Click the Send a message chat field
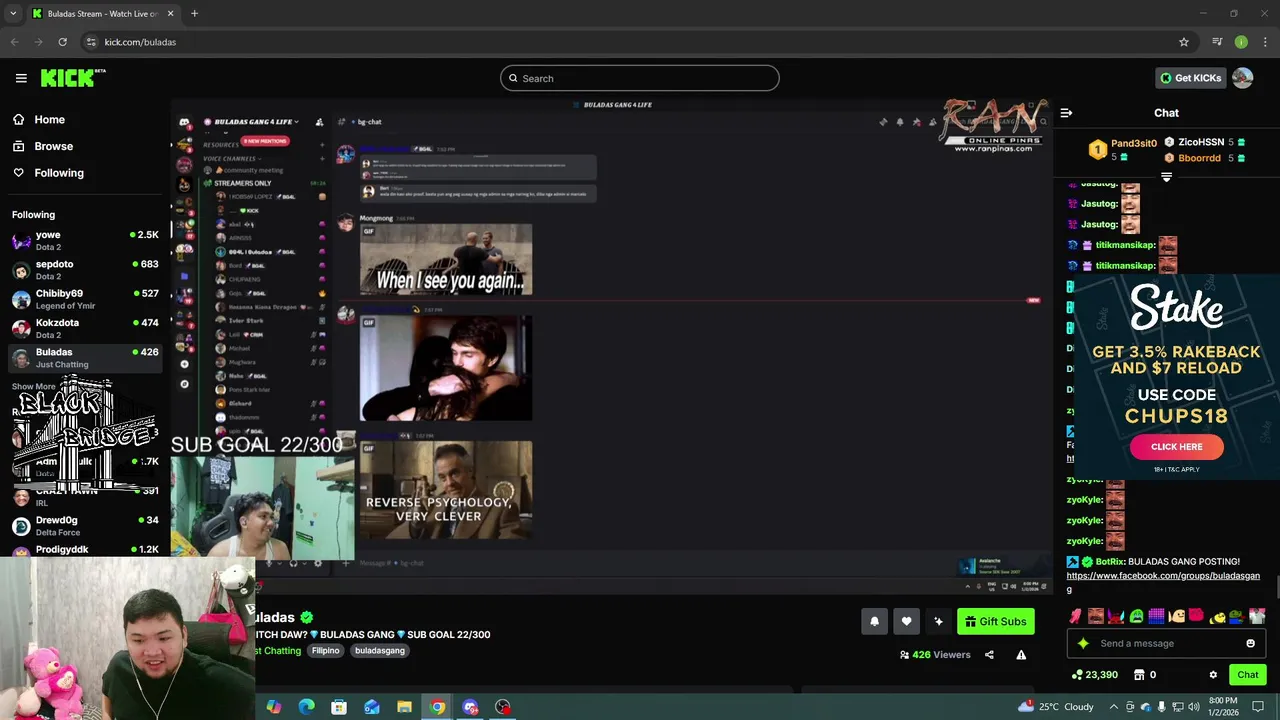Image resolution: width=1280 pixels, height=720 pixels. [1166, 643]
